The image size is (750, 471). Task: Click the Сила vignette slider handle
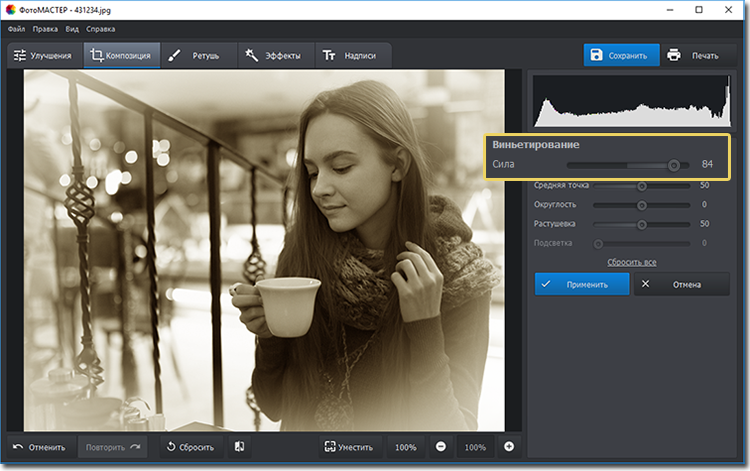(x=674, y=164)
